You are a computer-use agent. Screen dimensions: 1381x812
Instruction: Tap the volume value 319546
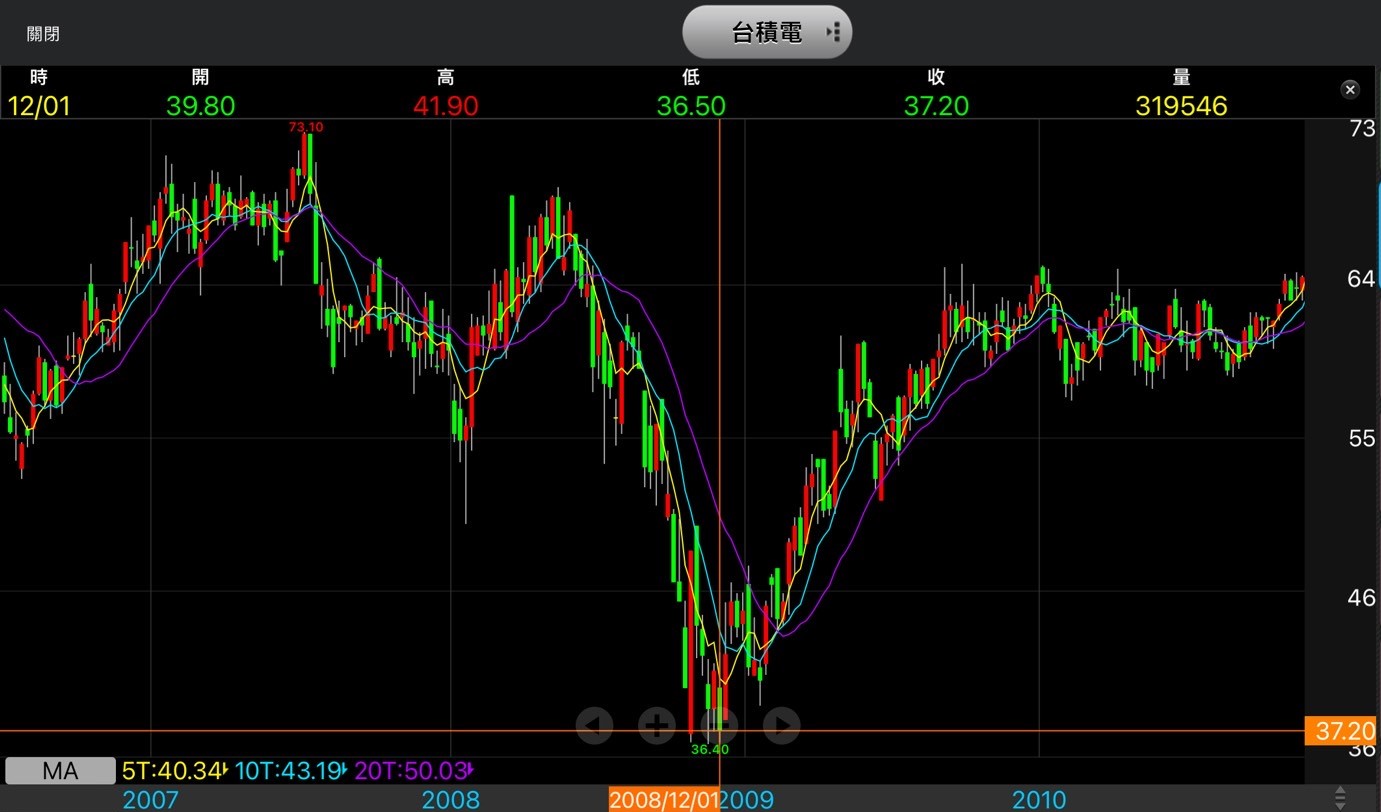[x=1182, y=106]
